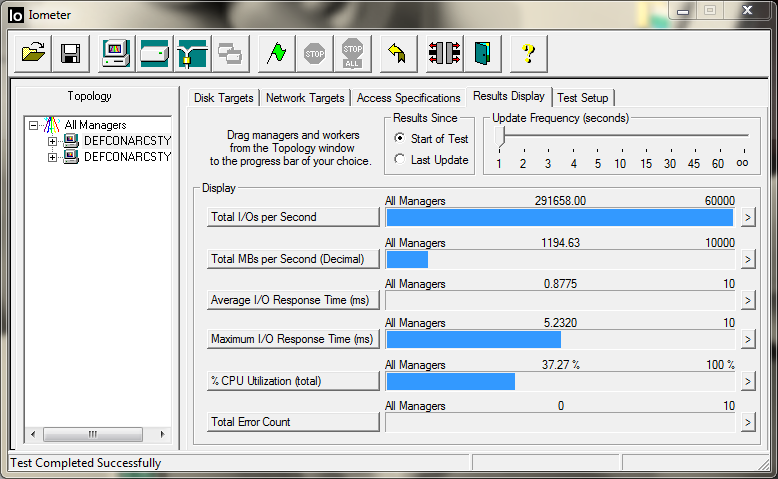The width and height of the screenshot is (778, 479).
Task: Click the Open test configuration folder icon
Action: (x=34, y=54)
